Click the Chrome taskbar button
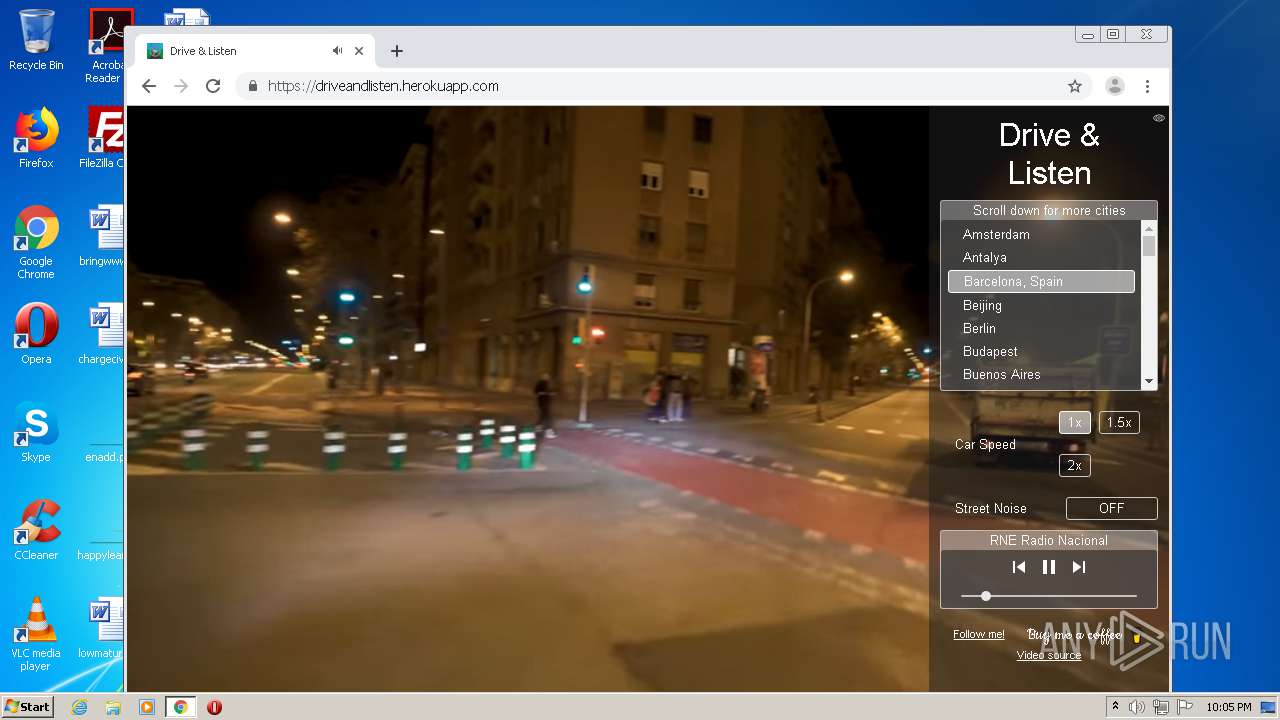This screenshot has width=1280, height=720. (x=180, y=707)
